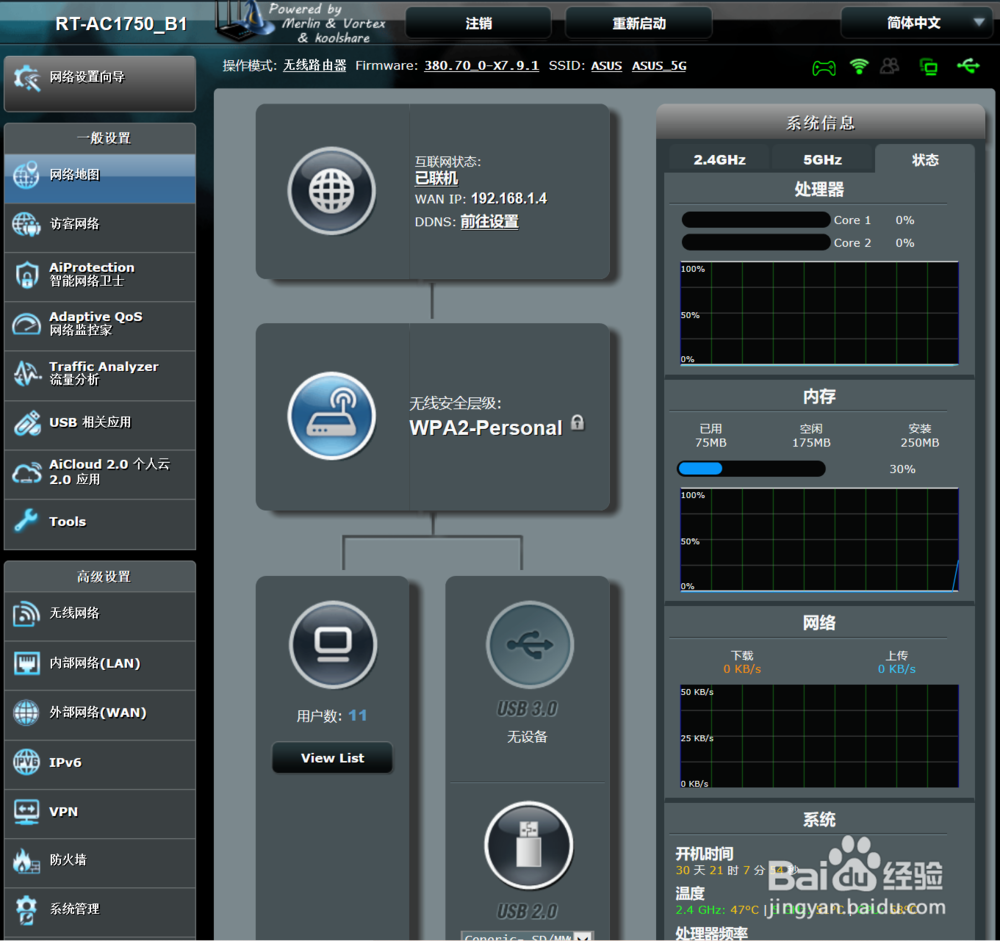Click the green LAN monitor status icon

point(929,66)
